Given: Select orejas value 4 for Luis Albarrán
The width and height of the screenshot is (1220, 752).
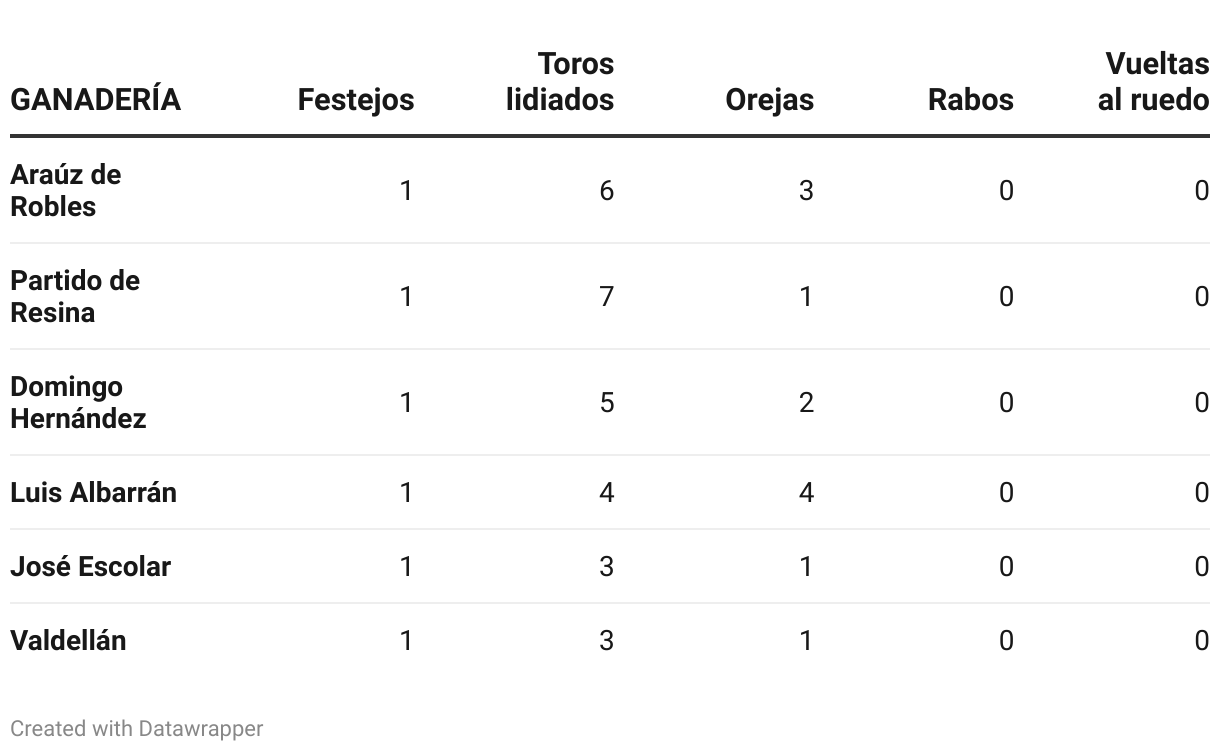Looking at the screenshot, I should (x=806, y=493).
